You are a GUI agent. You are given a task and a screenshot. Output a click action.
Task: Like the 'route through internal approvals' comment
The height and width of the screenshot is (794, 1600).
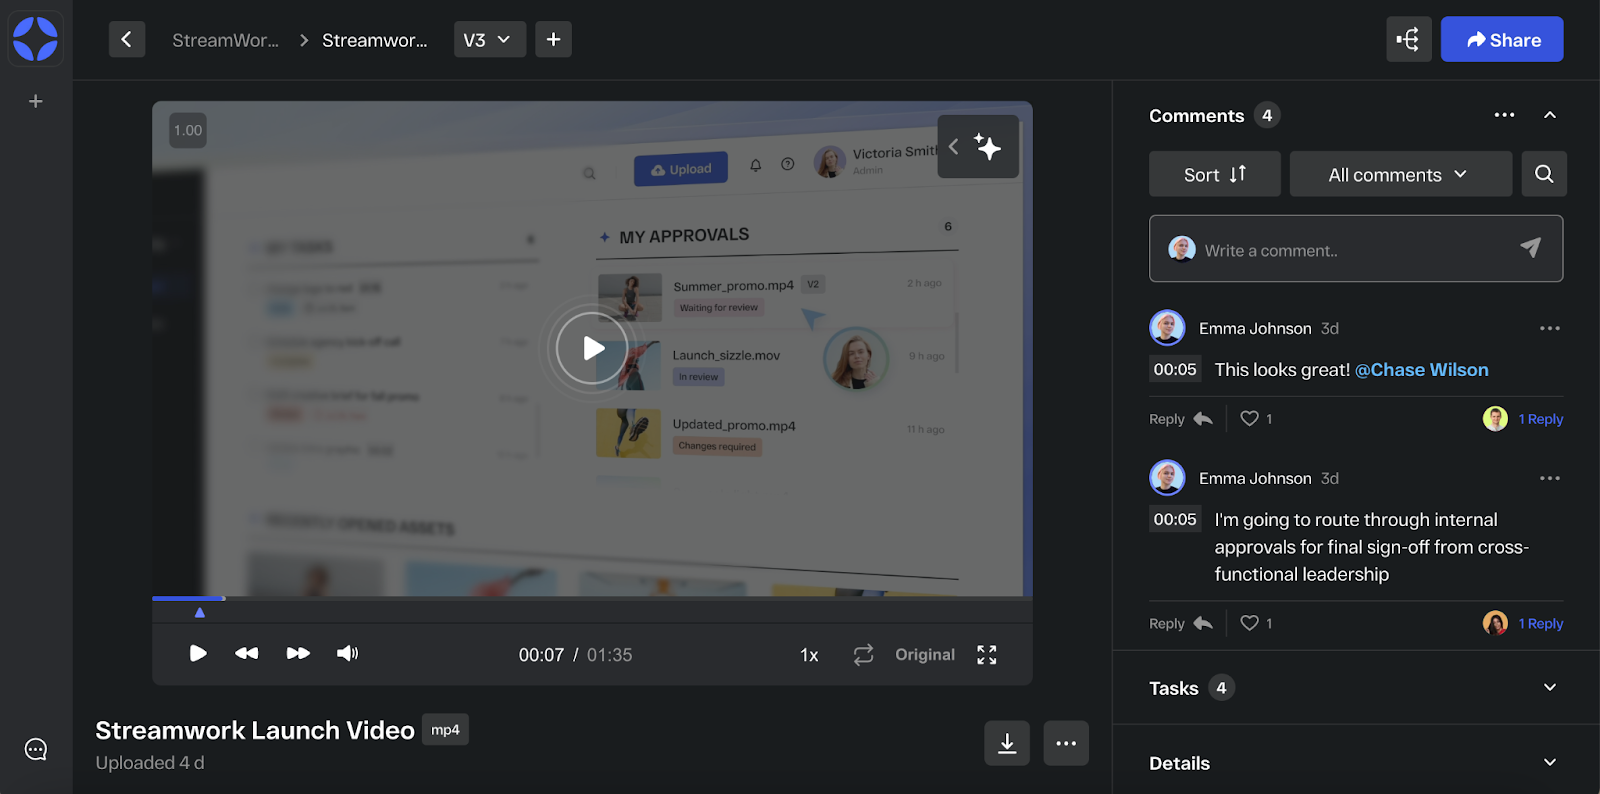coord(1250,622)
